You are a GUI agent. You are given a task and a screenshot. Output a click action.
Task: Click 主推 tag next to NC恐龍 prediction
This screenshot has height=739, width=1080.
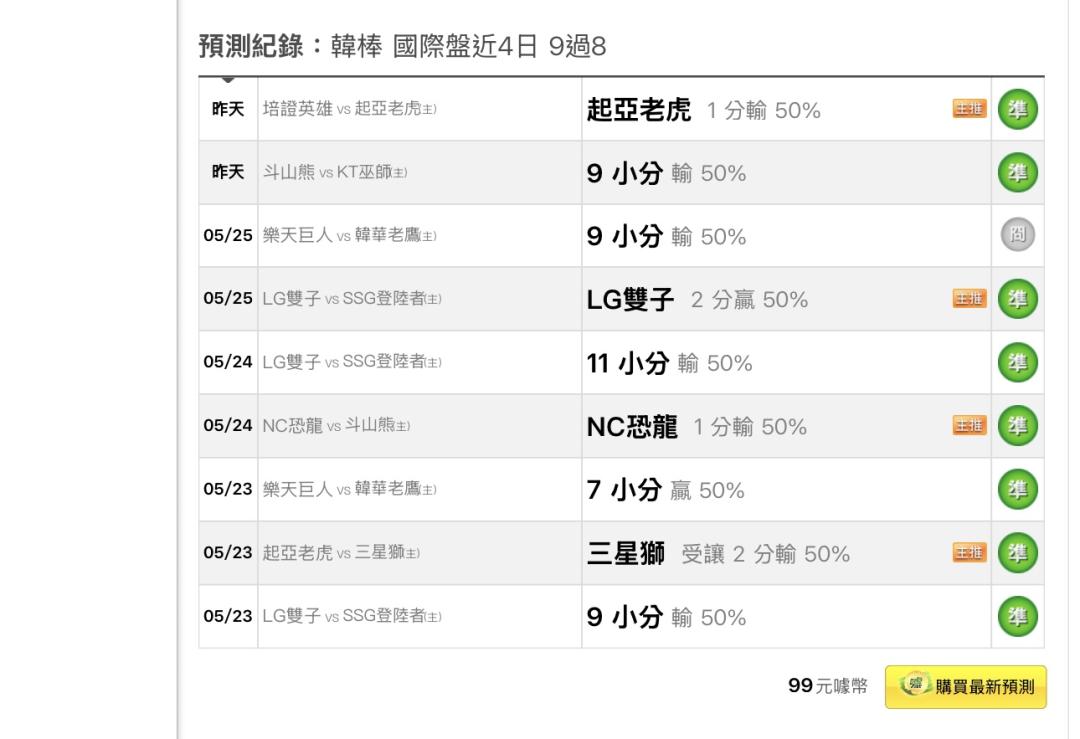969,425
